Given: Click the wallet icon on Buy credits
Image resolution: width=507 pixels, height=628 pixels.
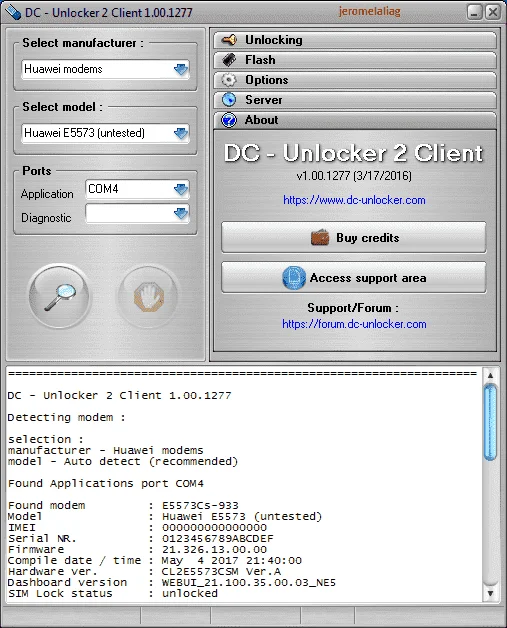Looking at the screenshot, I should tap(320, 238).
